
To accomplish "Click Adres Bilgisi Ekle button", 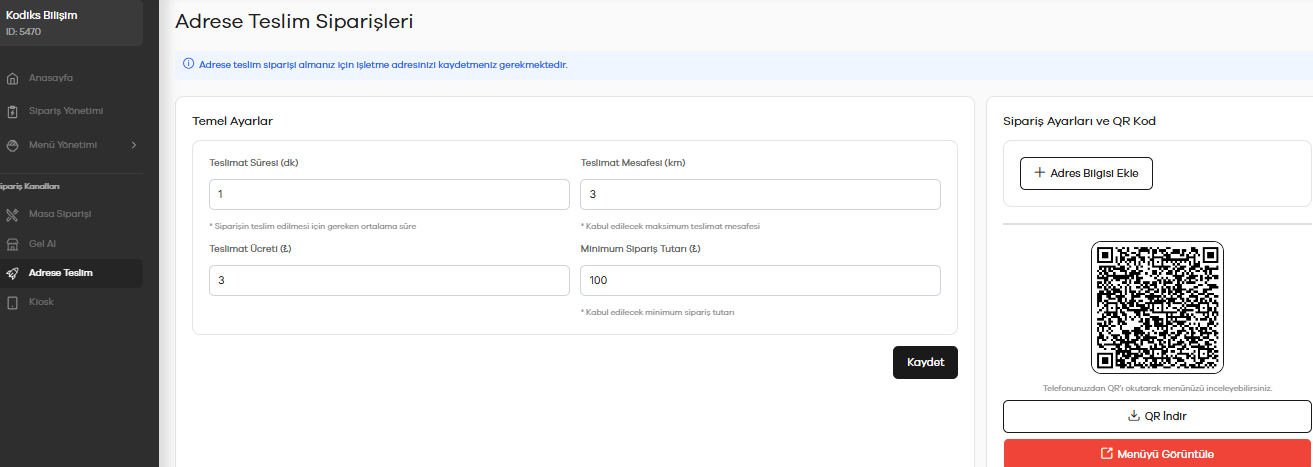I will [x=1086, y=173].
